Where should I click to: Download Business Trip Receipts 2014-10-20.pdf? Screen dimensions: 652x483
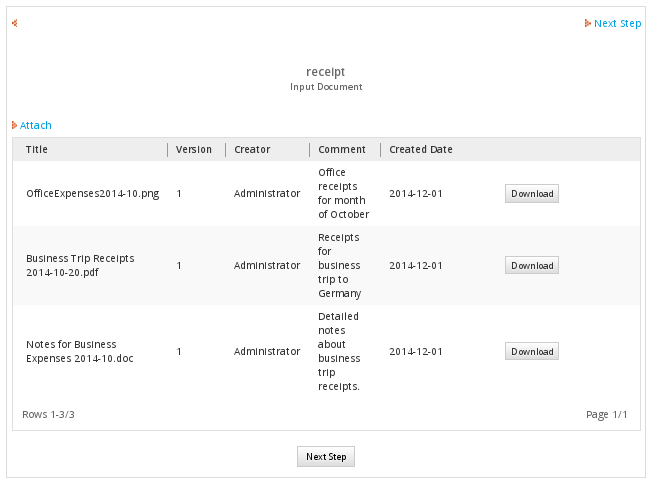pyautogui.click(x=531, y=266)
